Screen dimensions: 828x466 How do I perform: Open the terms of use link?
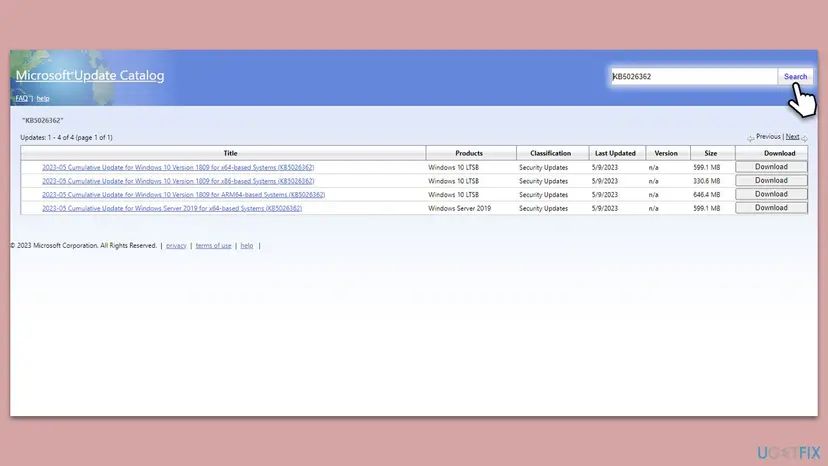pos(213,246)
